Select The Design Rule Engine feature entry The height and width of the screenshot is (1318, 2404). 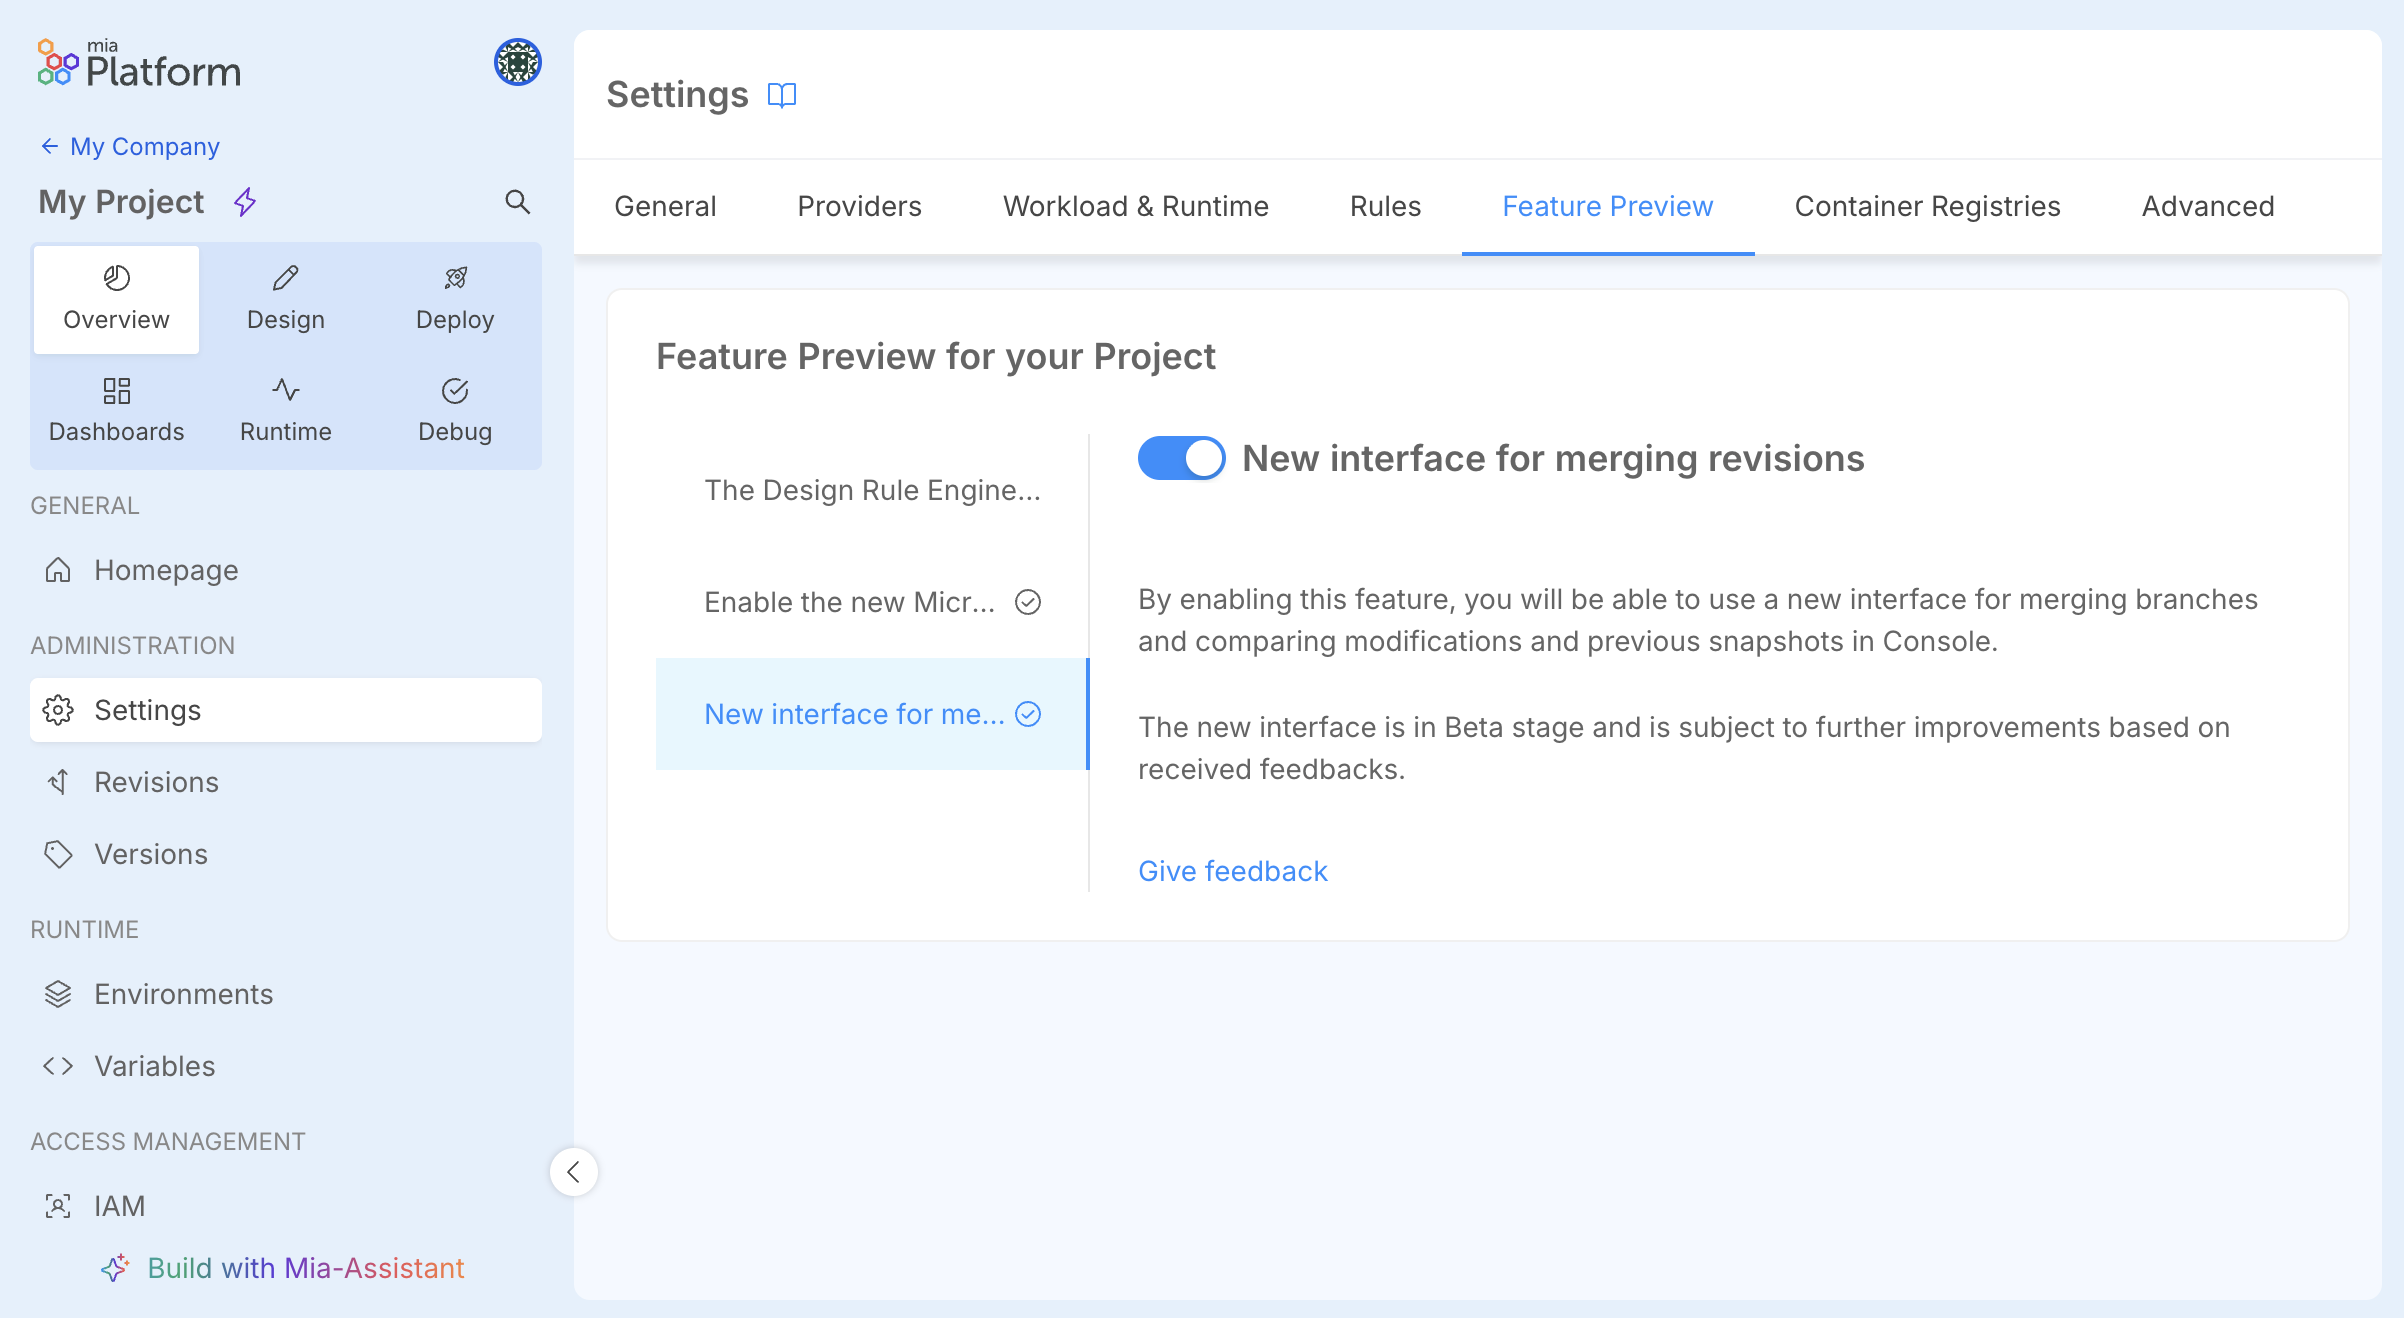coord(872,490)
